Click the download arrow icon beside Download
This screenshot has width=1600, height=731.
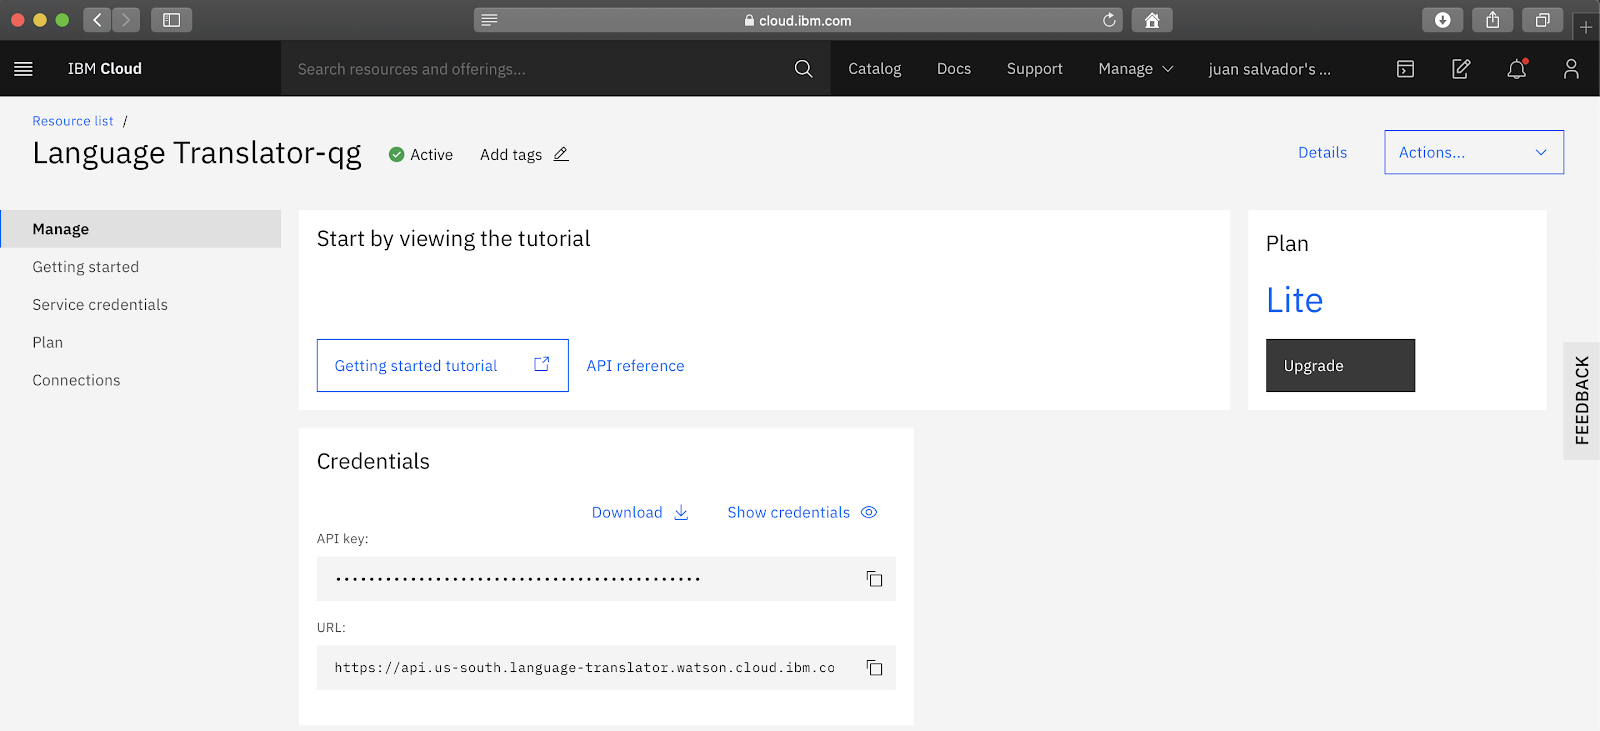(x=681, y=512)
